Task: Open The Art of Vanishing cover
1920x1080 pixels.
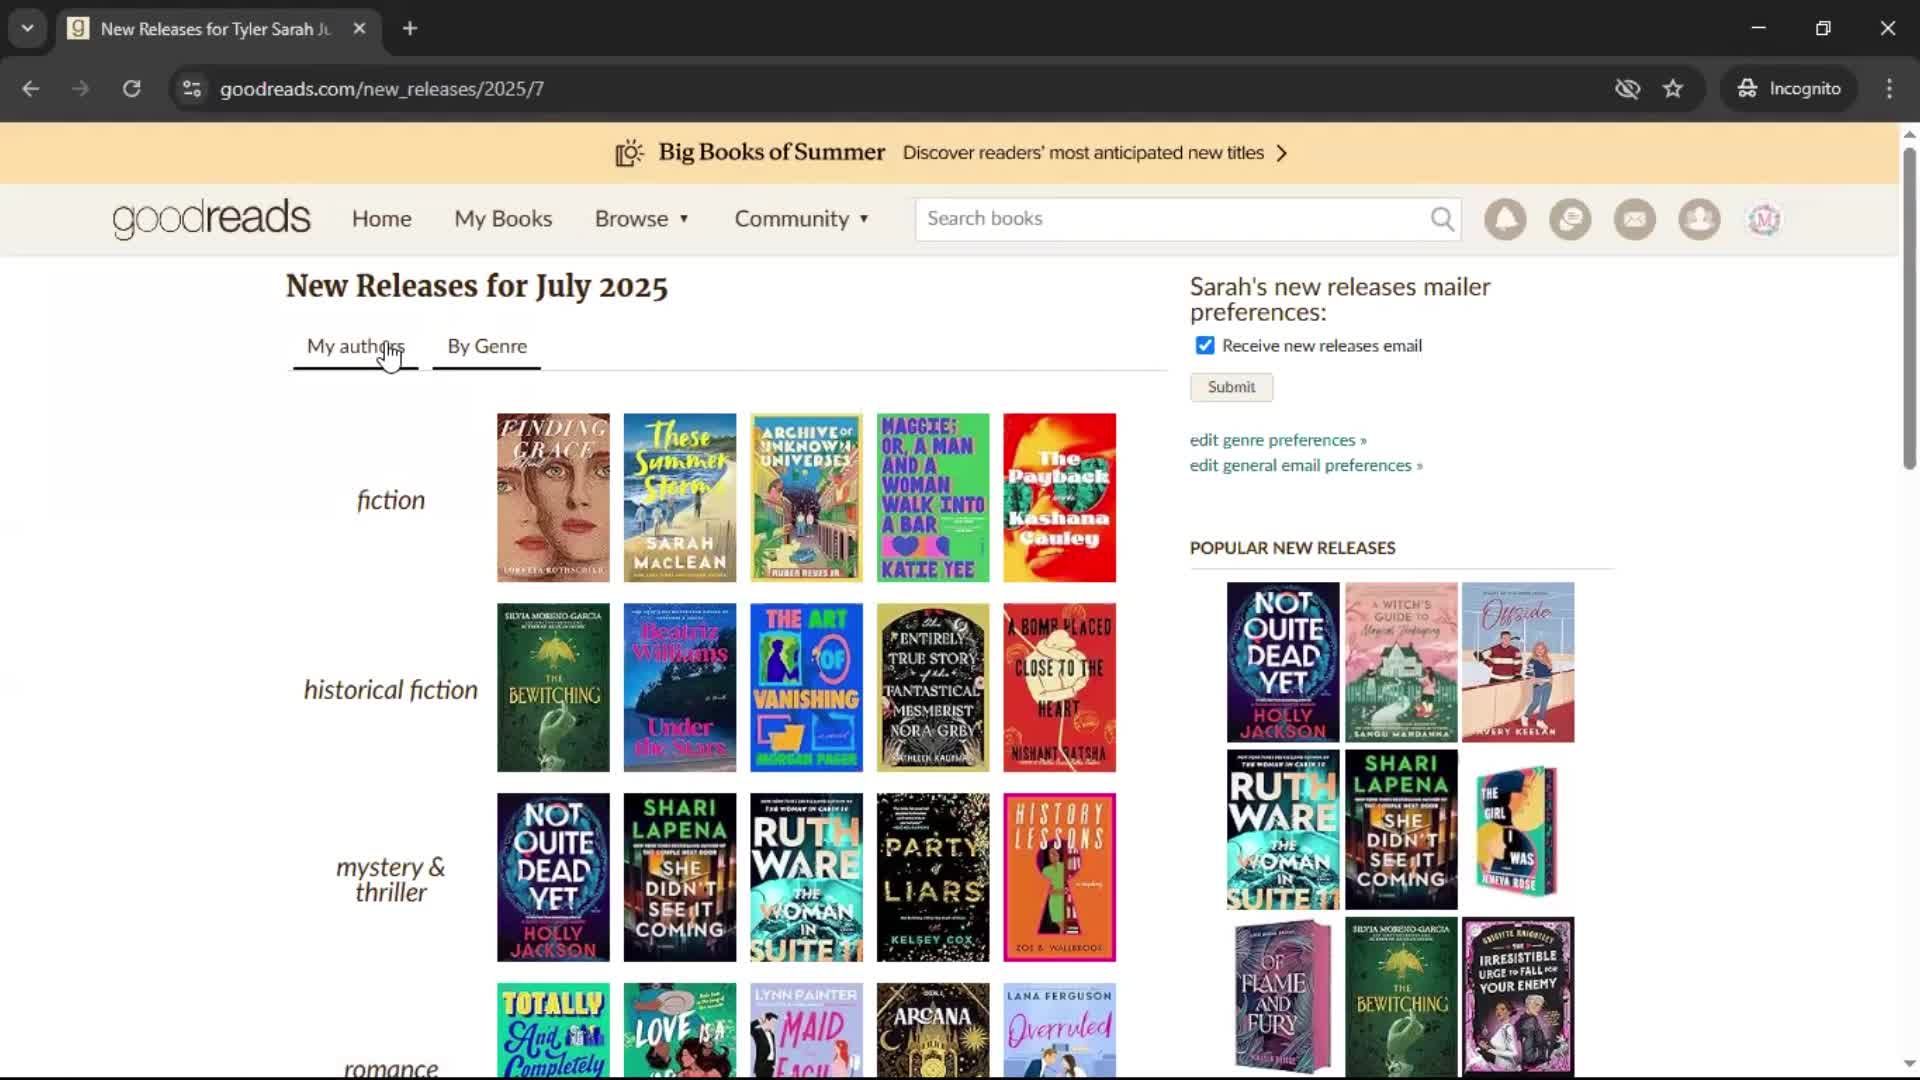Action: (x=806, y=688)
